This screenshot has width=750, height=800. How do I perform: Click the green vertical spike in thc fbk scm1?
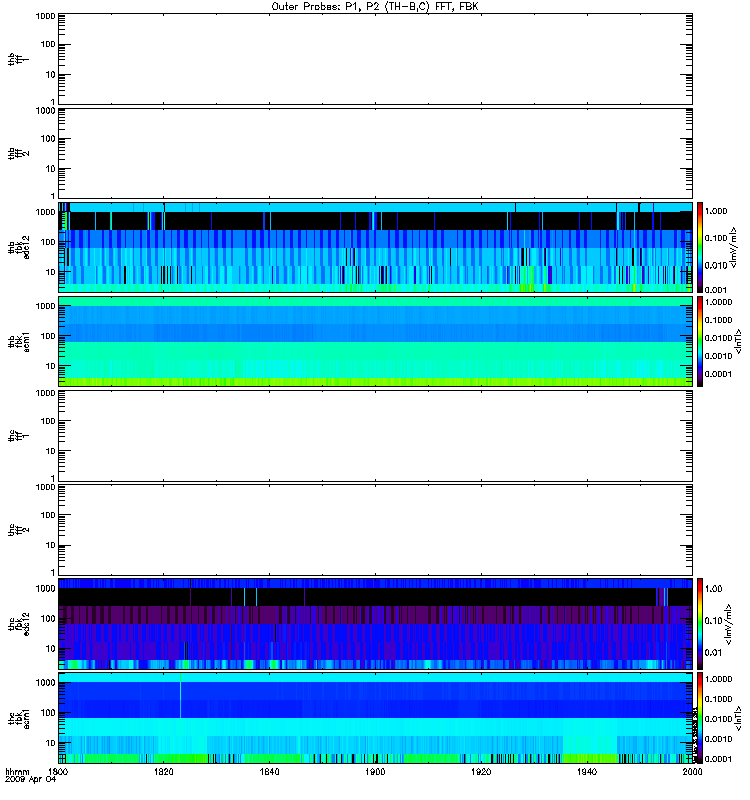pyautogui.click(x=181, y=695)
